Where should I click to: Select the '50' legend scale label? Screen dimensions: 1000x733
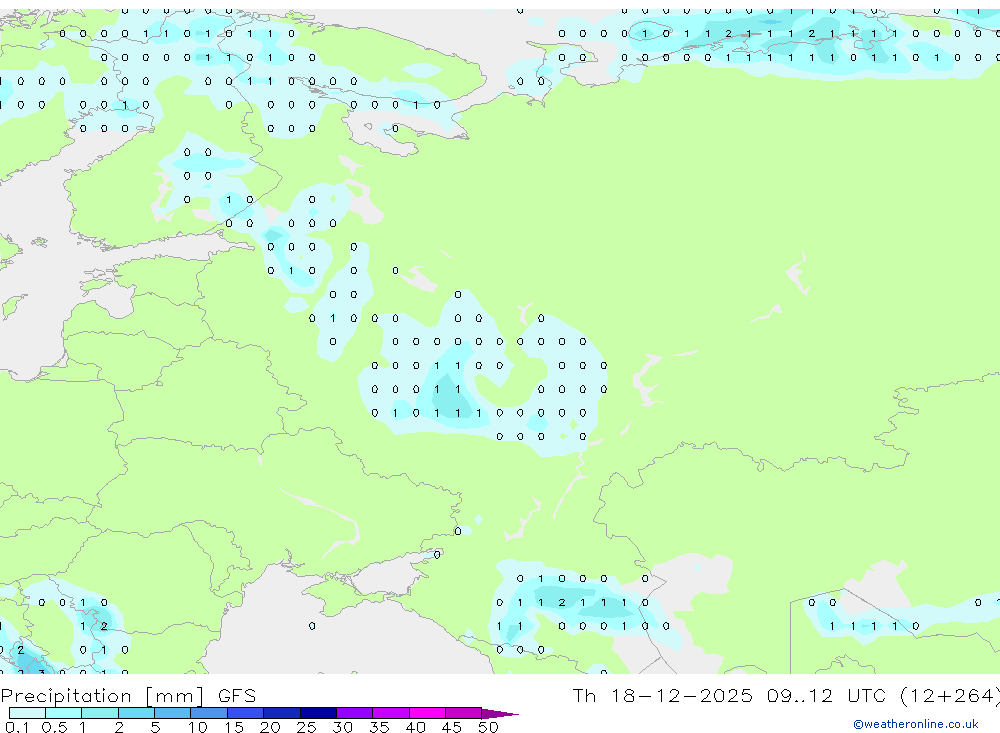coord(488,727)
